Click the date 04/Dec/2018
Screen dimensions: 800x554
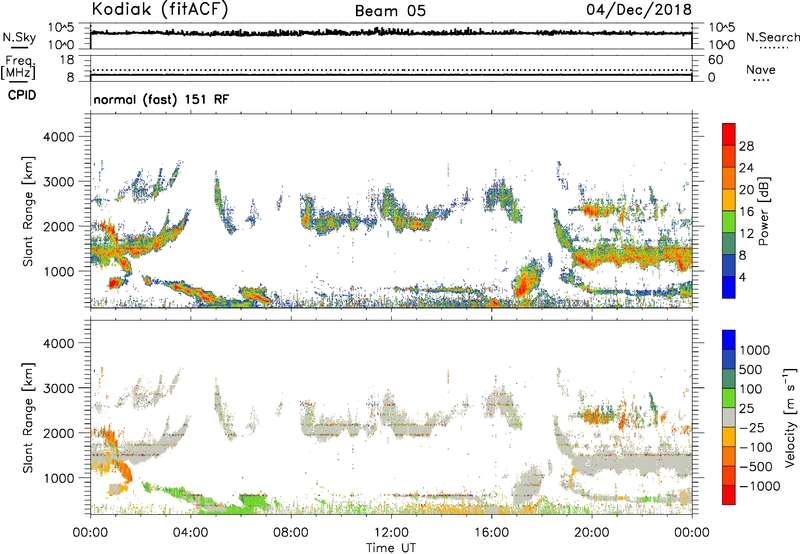[x=638, y=9]
